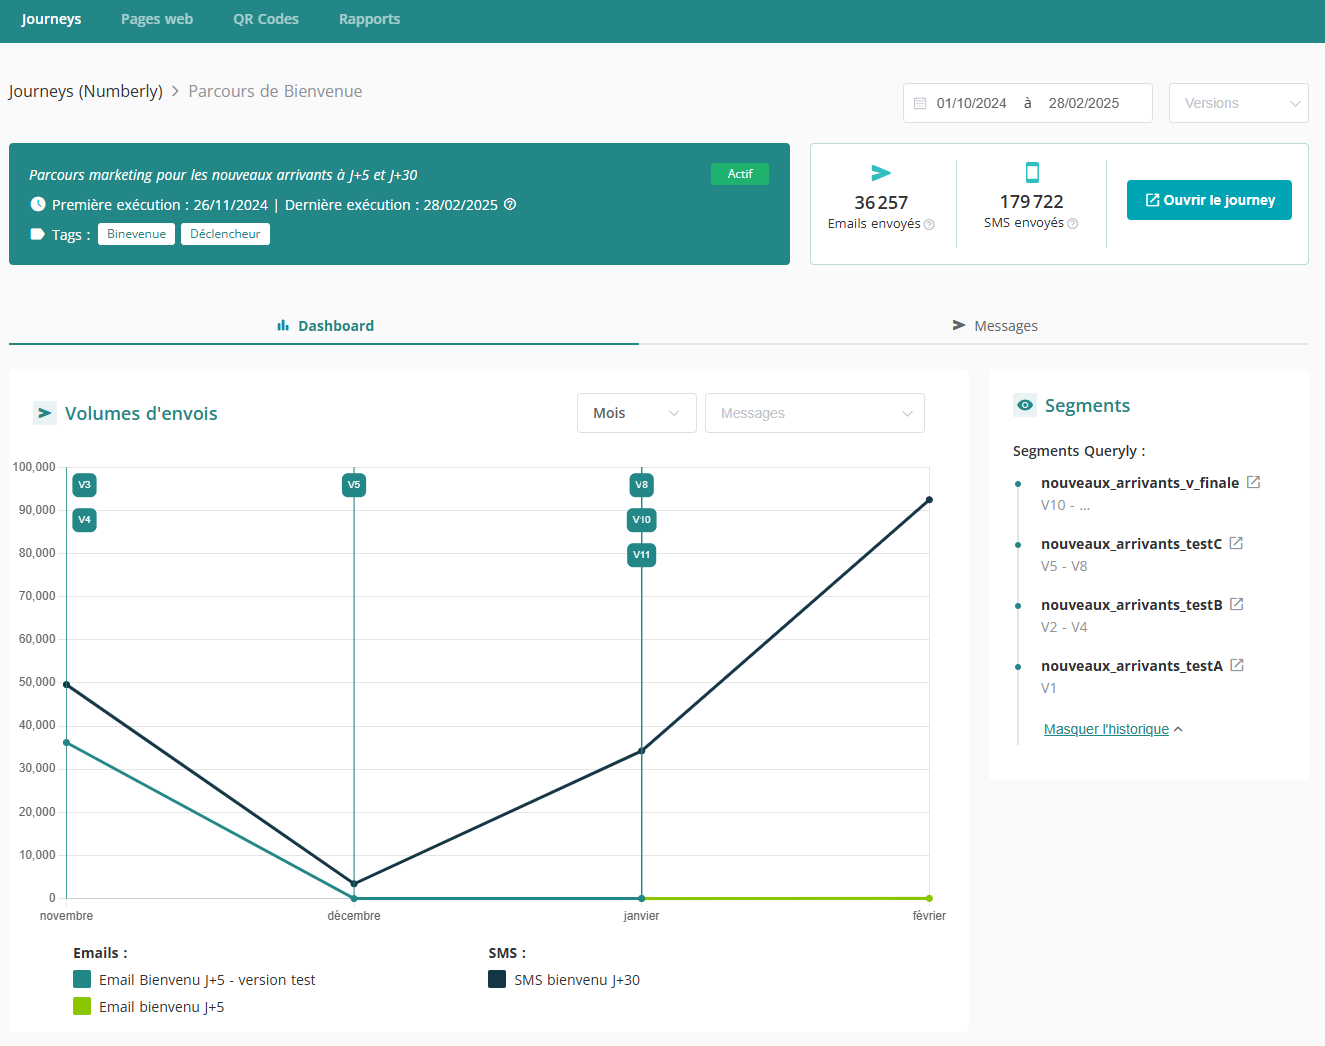Click help icon next to Dernière exécution
Screen dimensions: 1325x1046
[510, 204]
